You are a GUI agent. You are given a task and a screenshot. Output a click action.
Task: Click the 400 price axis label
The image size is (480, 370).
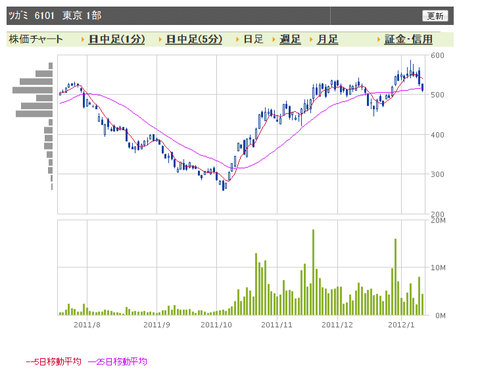(437, 135)
